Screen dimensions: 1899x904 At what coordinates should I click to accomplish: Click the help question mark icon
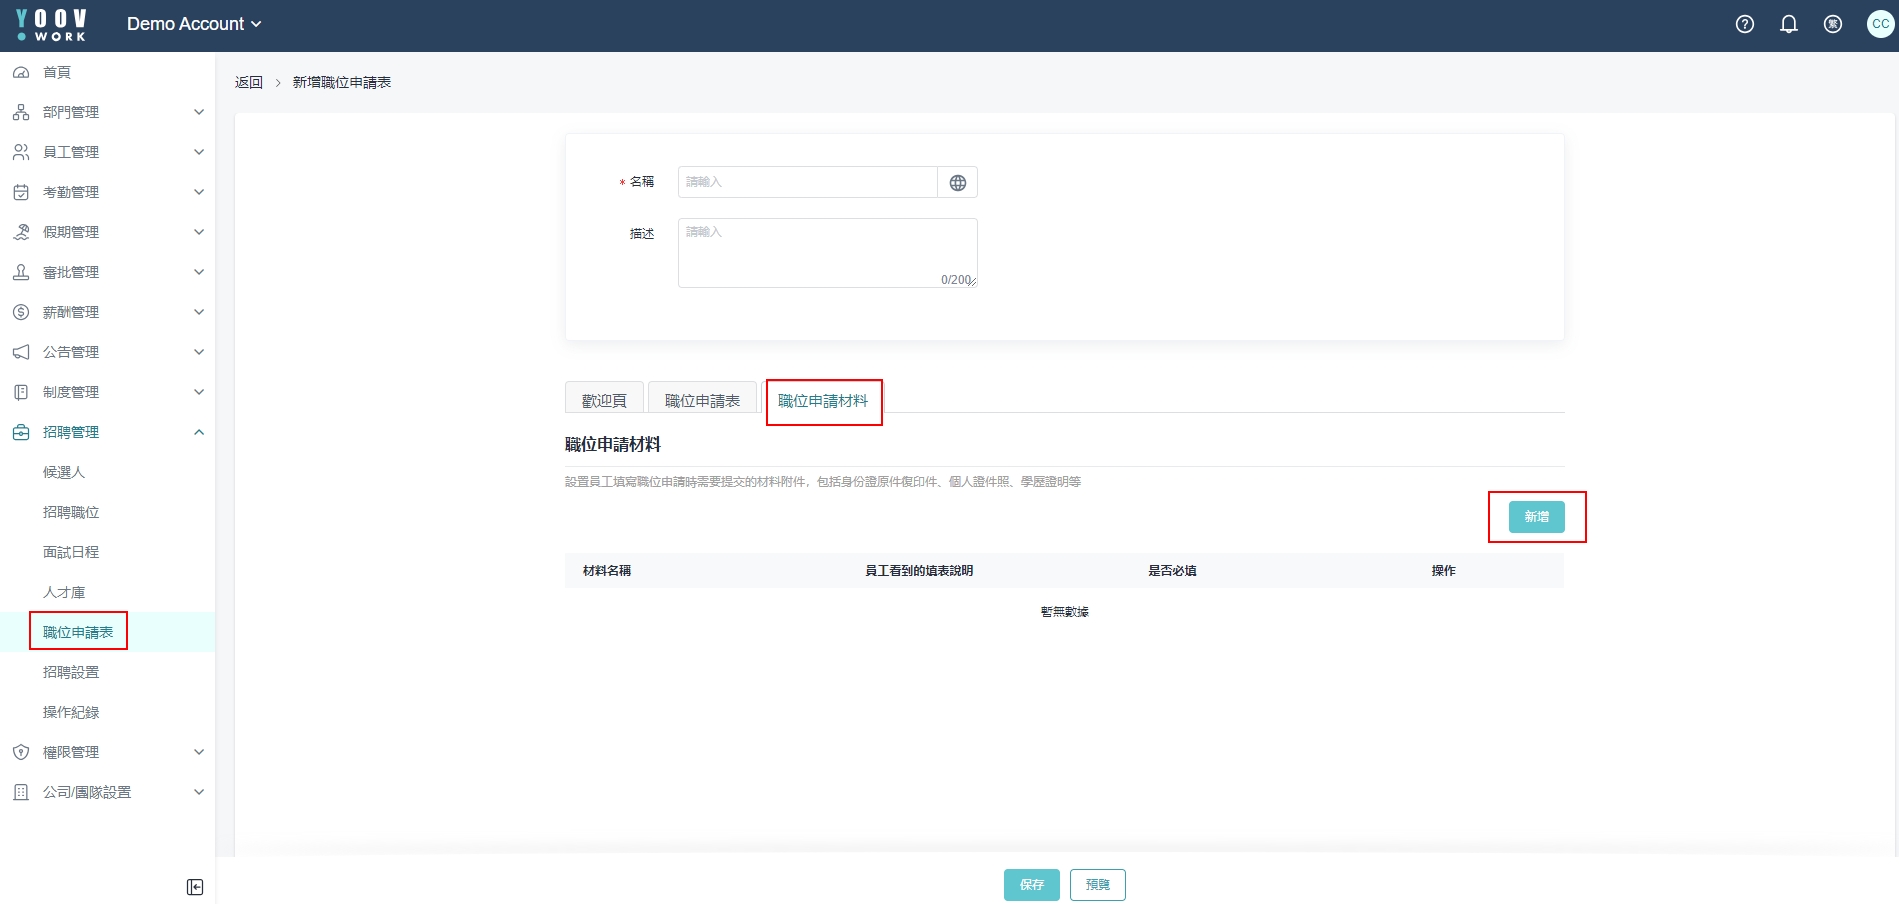[x=1744, y=24]
